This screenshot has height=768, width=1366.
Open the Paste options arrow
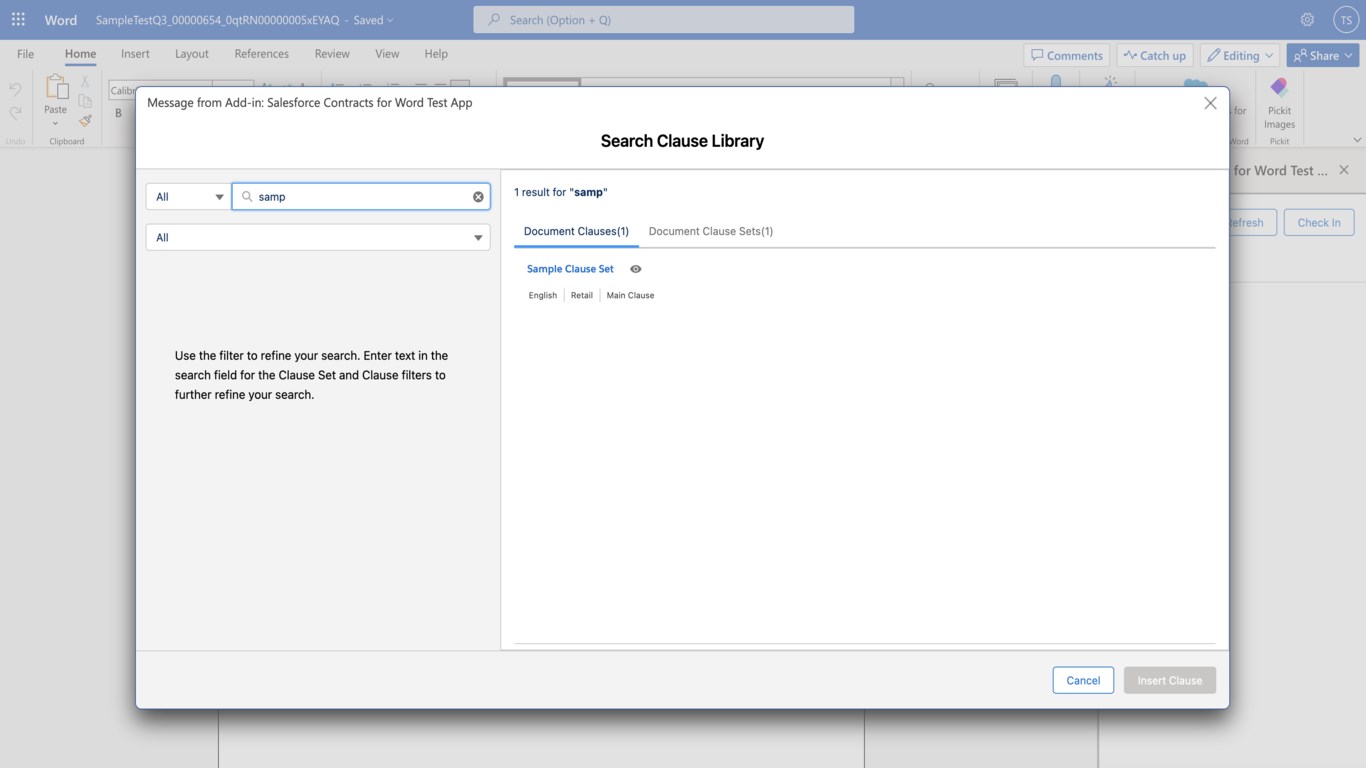tap(55, 124)
